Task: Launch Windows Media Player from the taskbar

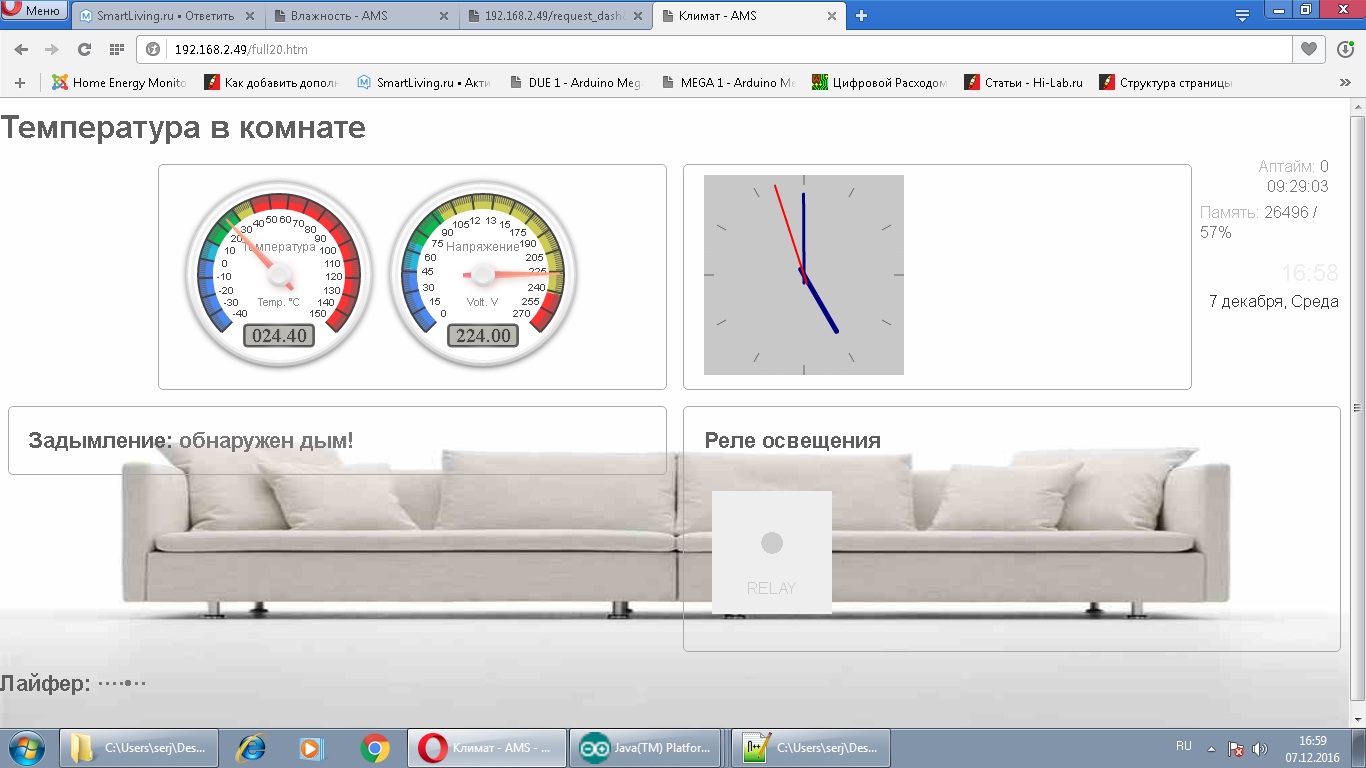Action: (x=311, y=748)
